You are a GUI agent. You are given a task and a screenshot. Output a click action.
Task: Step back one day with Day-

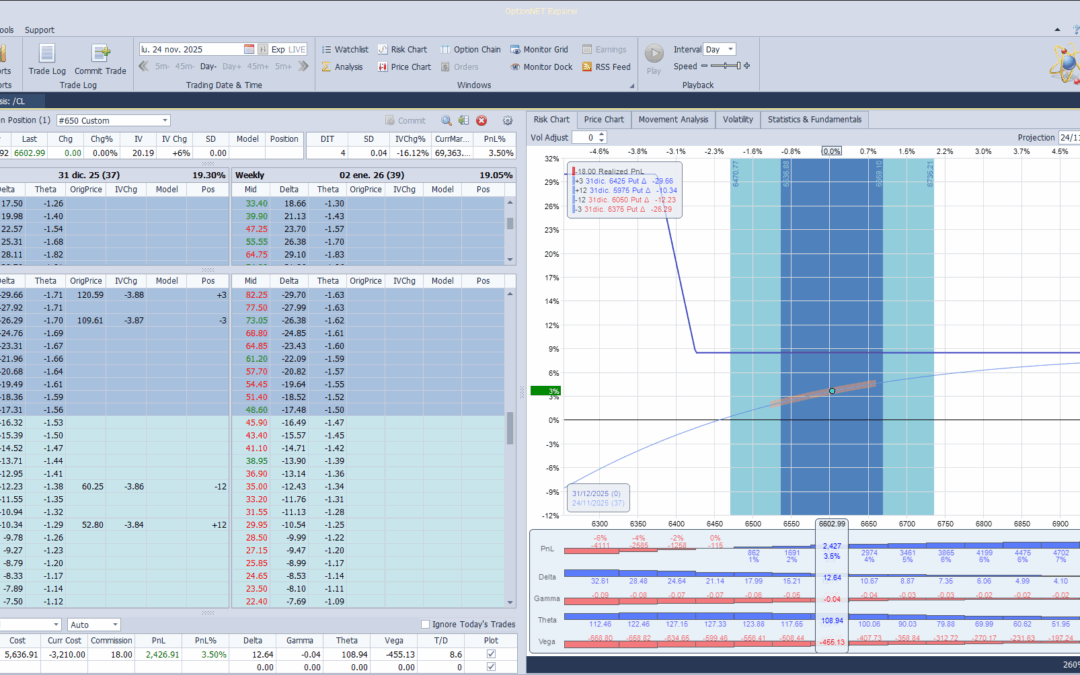point(209,67)
